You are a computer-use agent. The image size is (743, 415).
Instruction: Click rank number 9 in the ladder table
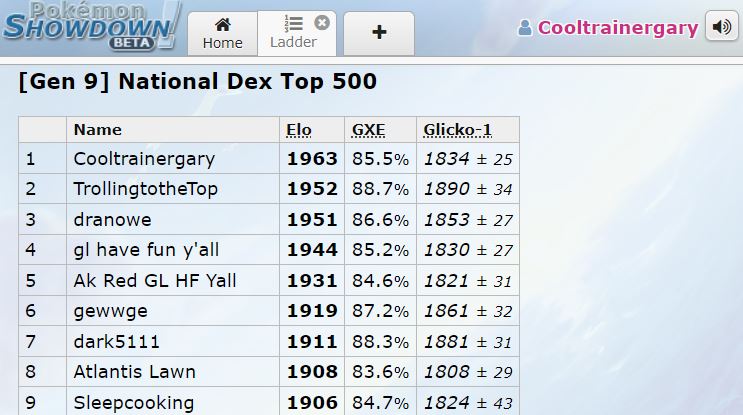[30, 403]
